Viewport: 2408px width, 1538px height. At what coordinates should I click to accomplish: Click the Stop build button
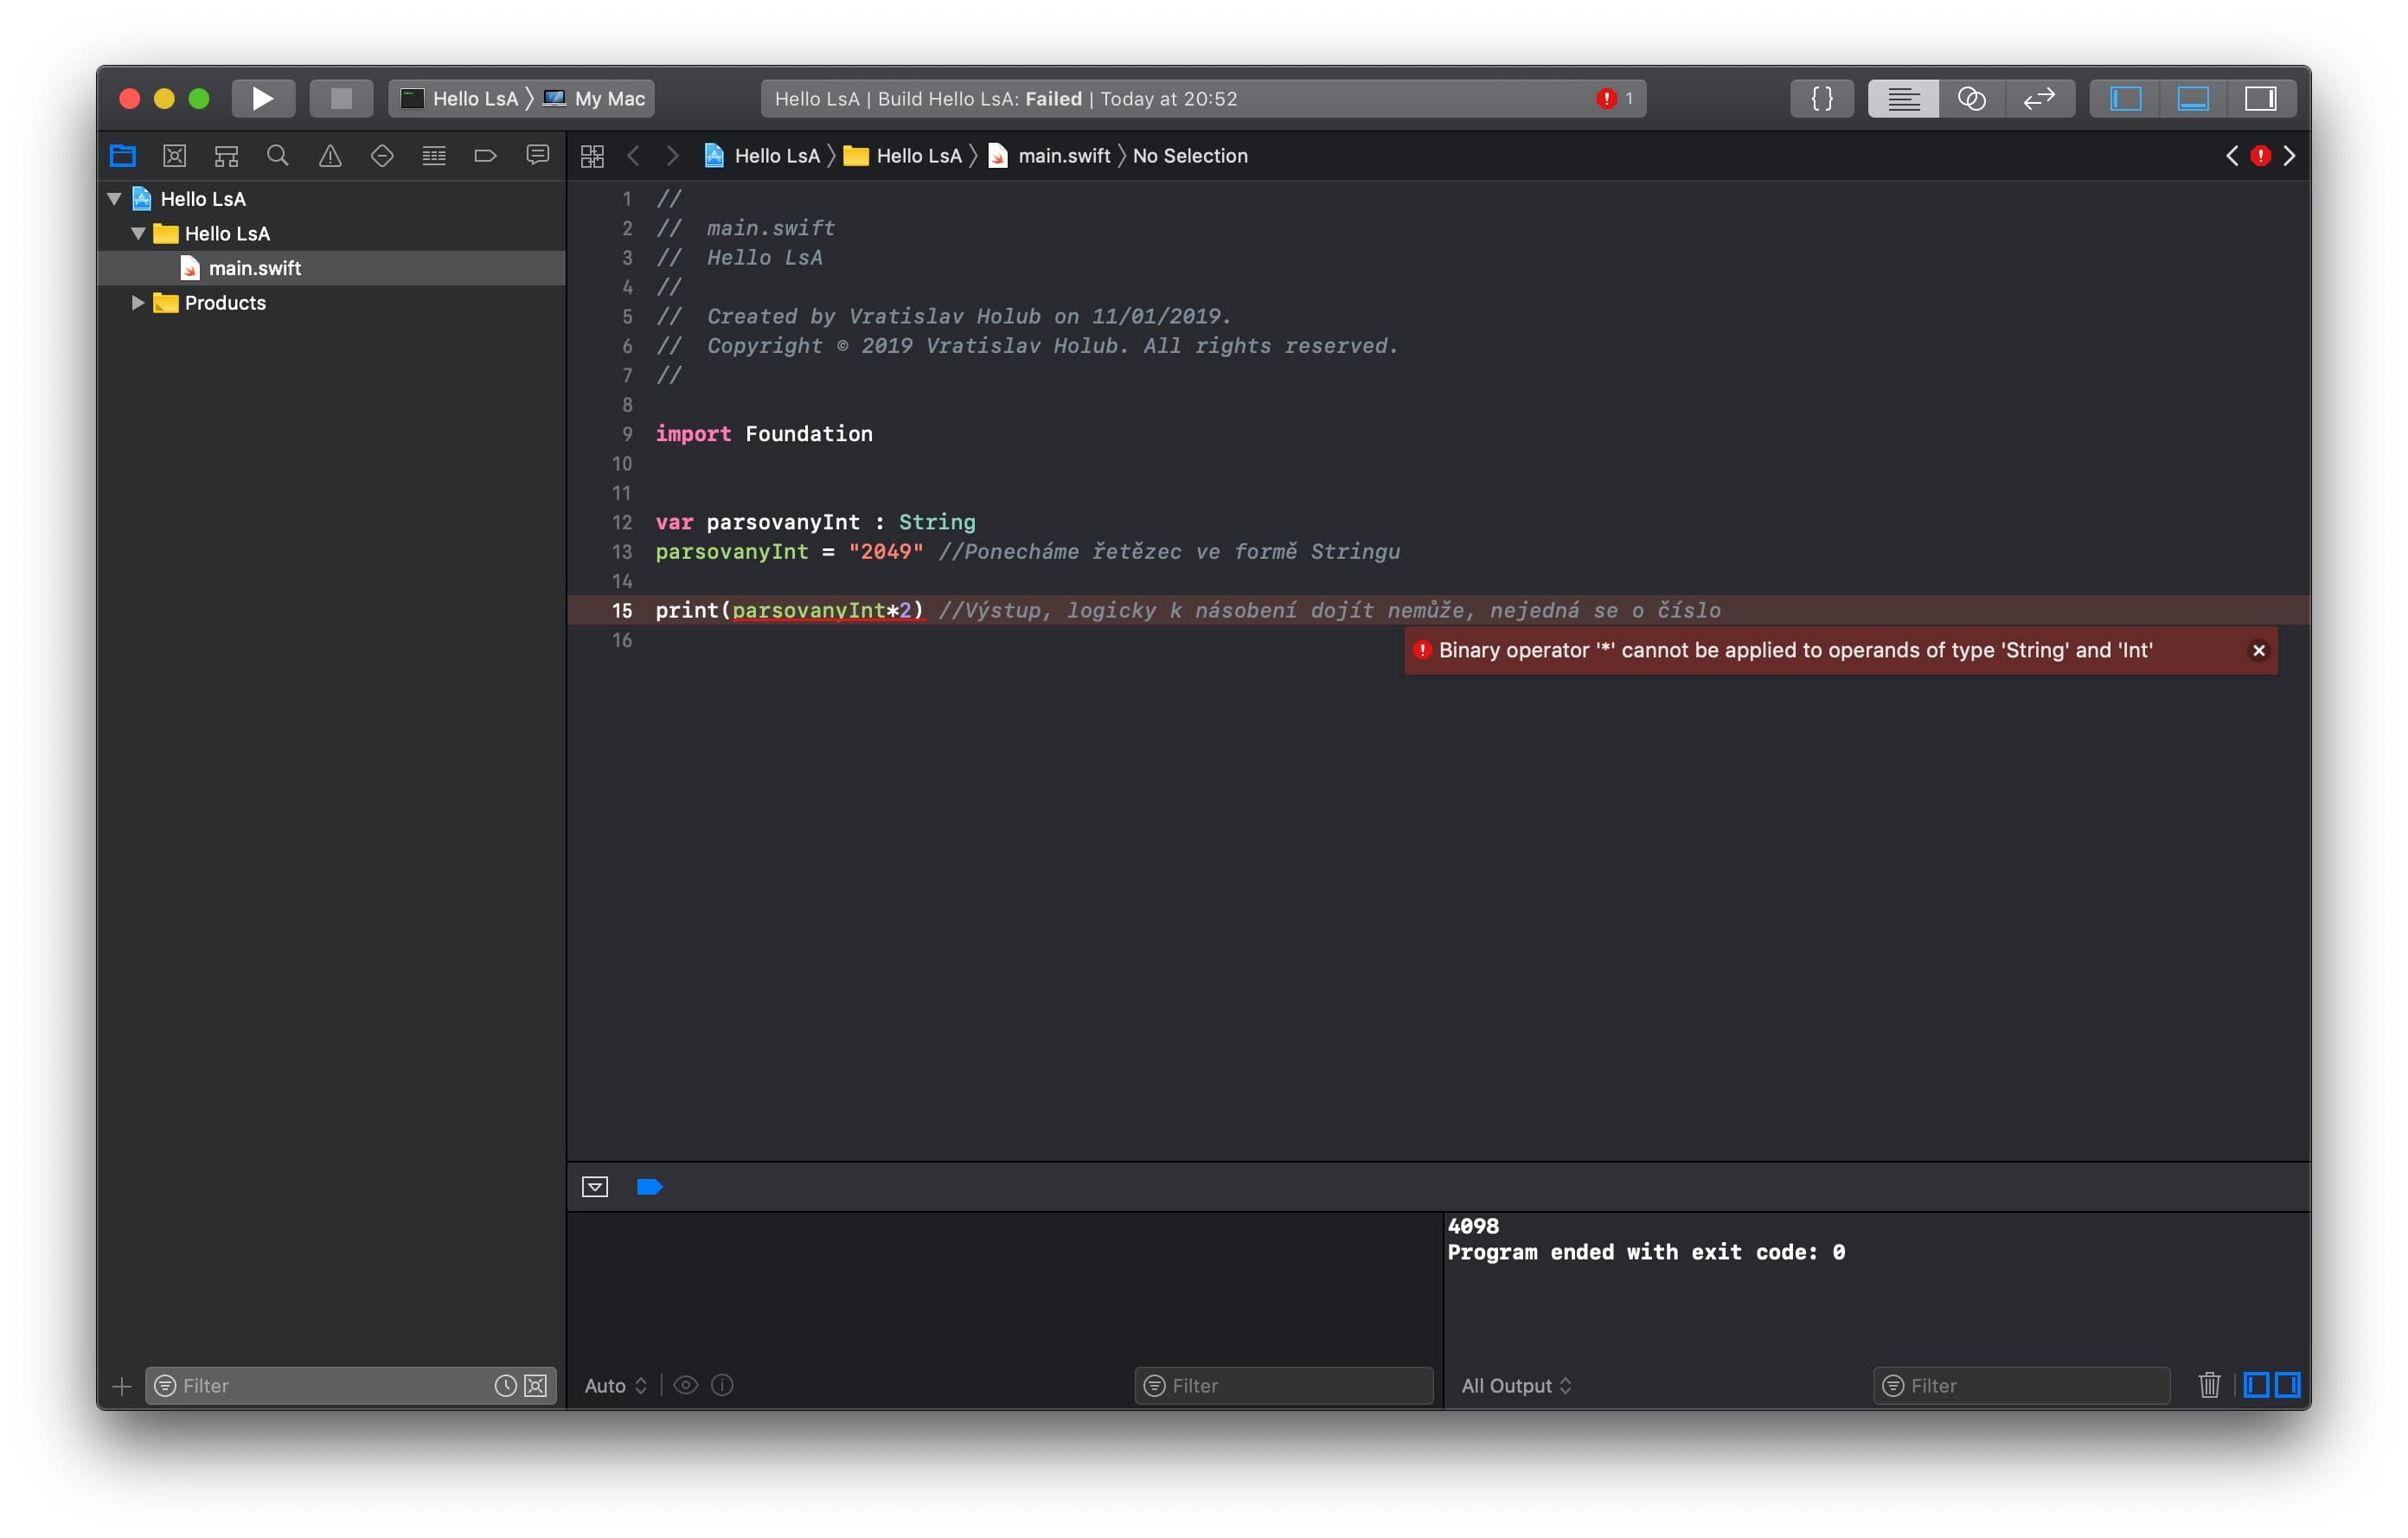[341, 98]
